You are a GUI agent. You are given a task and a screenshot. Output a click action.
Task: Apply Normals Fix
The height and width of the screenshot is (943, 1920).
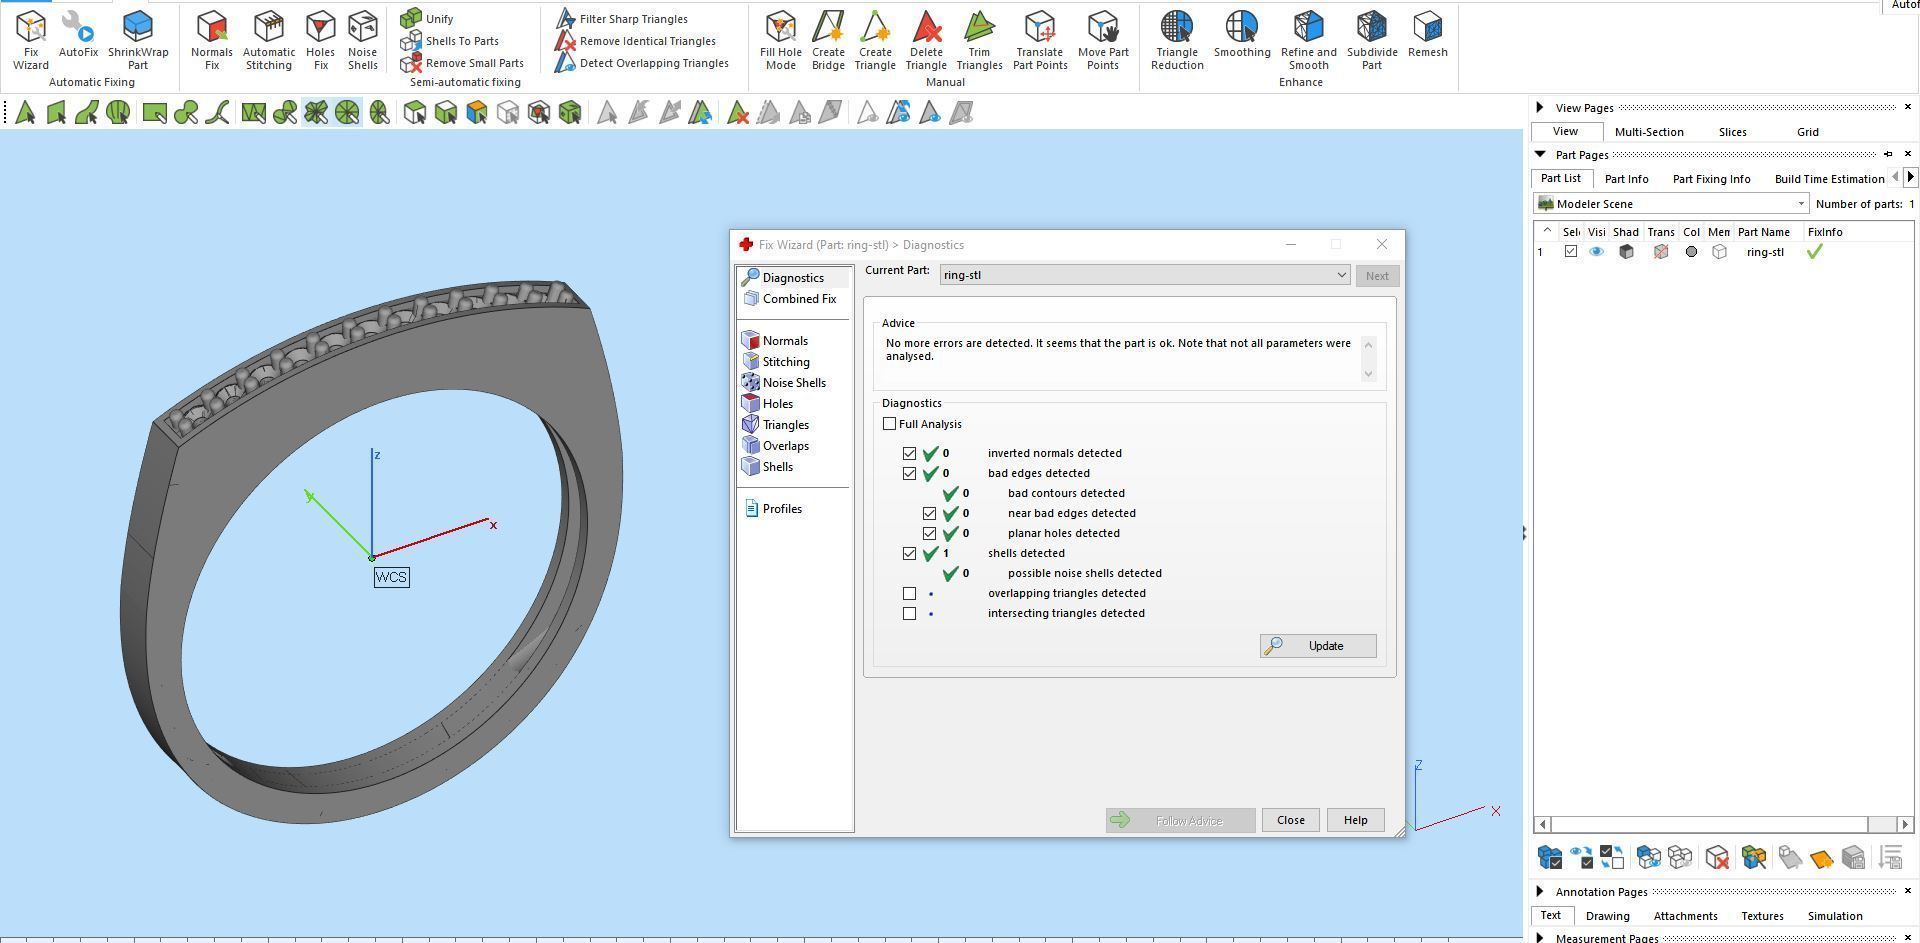click(x=211, y=40)
